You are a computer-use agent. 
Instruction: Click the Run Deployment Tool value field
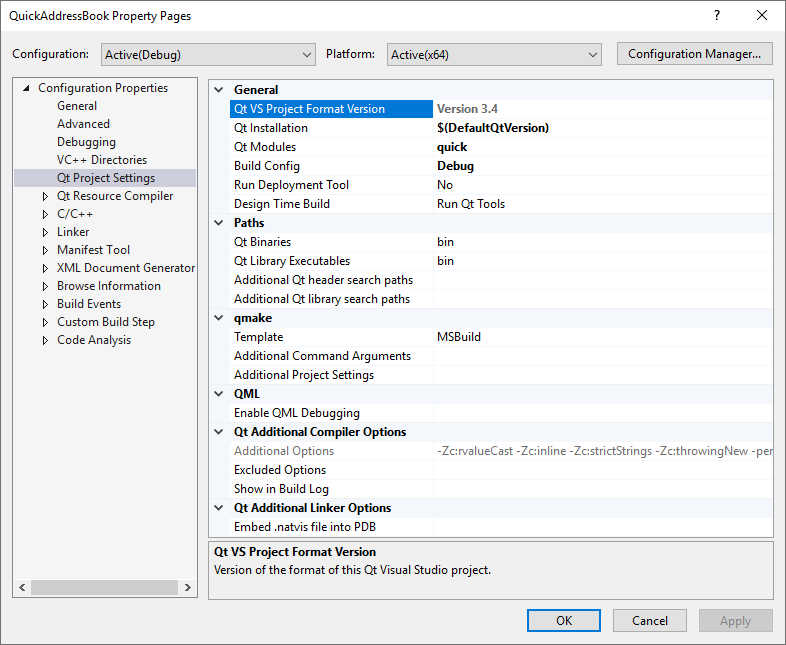tap(600, 185)
